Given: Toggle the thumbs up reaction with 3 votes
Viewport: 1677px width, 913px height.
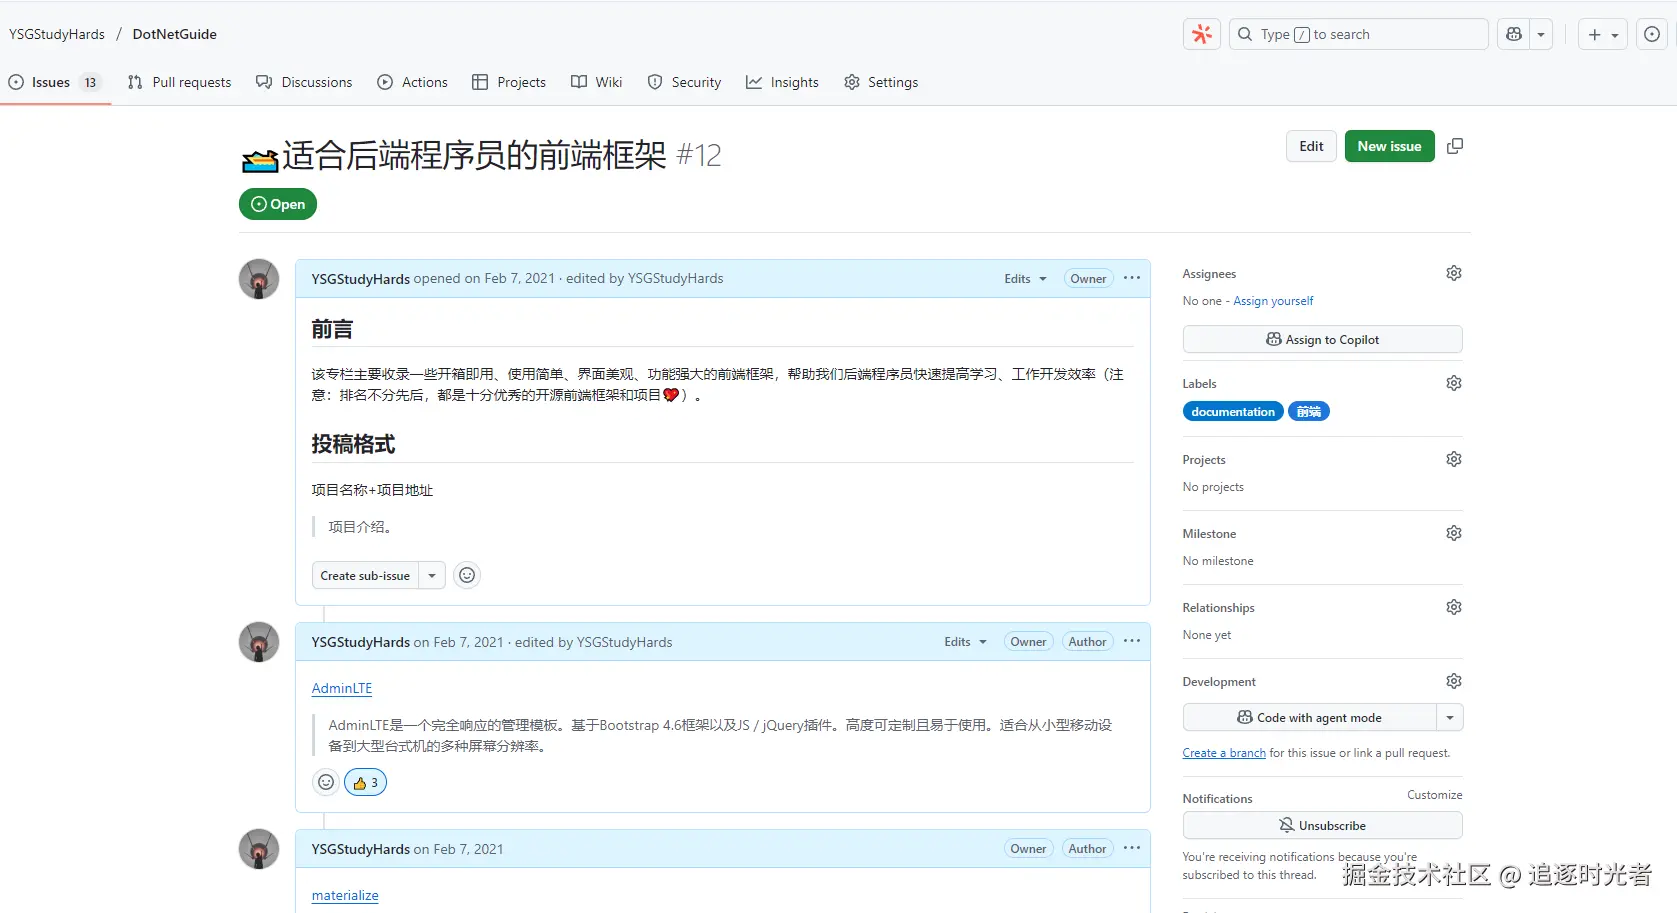Looking at the screenshot, I should 365,782.
